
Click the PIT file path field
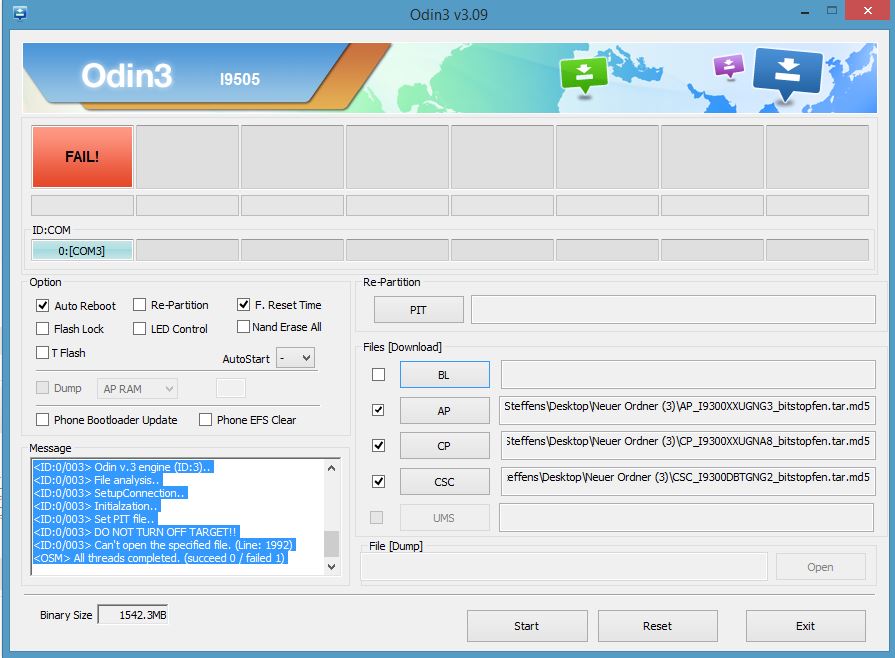(673, 309)
